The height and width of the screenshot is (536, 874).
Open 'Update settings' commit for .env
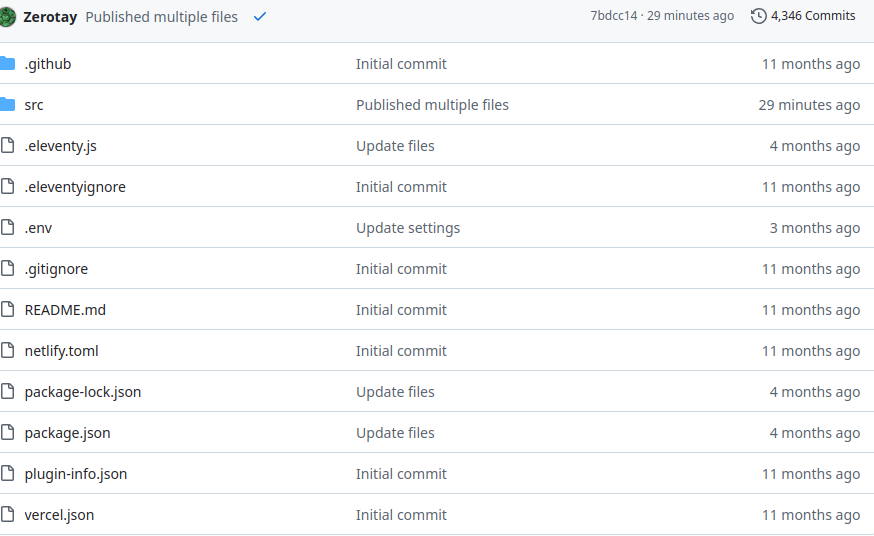coord(408,228)
